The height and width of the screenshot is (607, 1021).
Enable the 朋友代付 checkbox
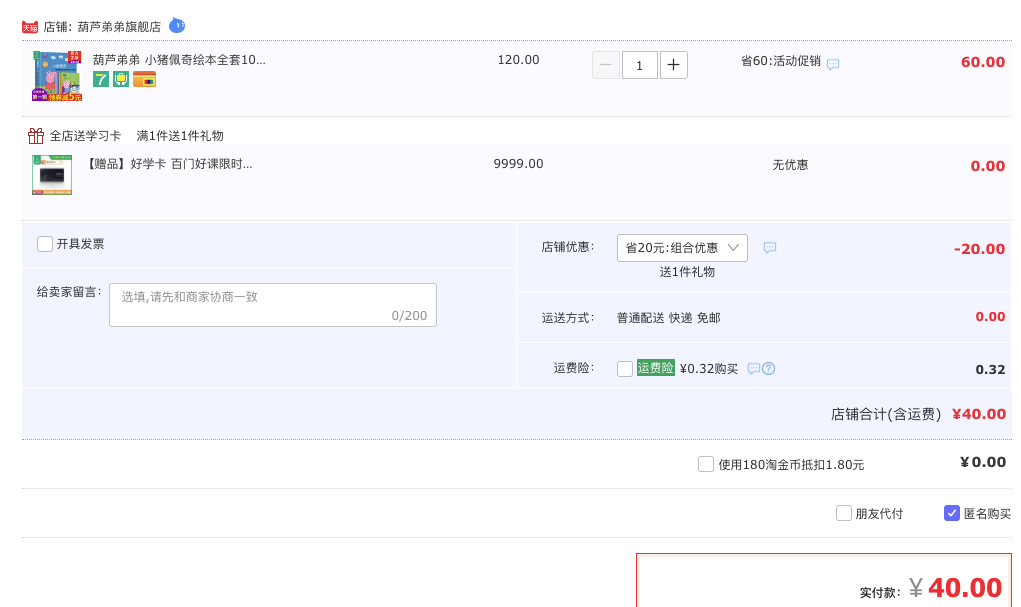(x=844, y=513)
